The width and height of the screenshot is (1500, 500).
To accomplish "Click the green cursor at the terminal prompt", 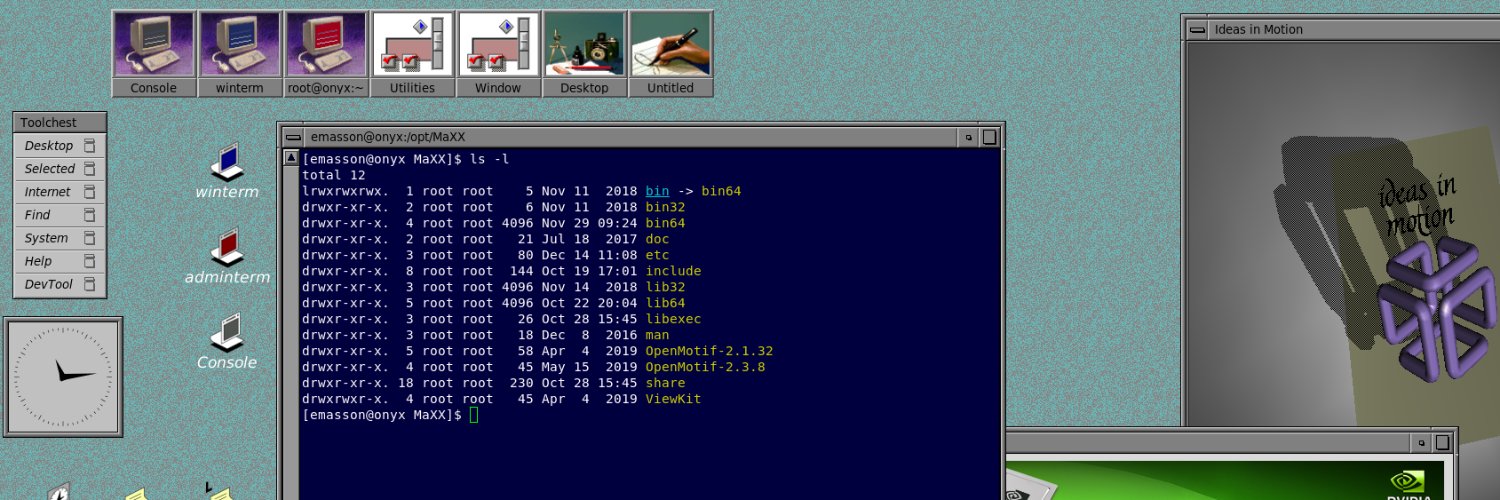I will click(474, 415).
